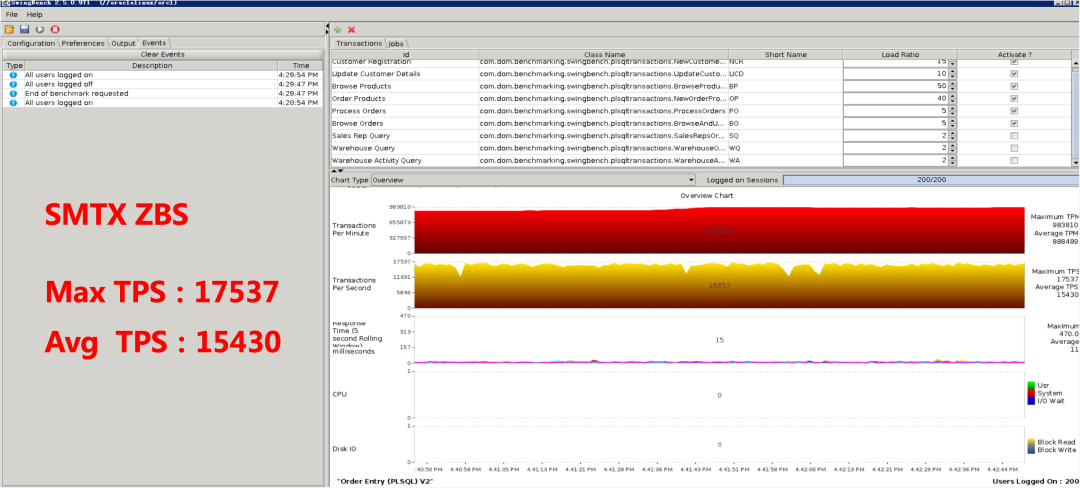Screen dimensions: 1080x488
Task: Sort events by the Description column header
Action: pos(150,65)
